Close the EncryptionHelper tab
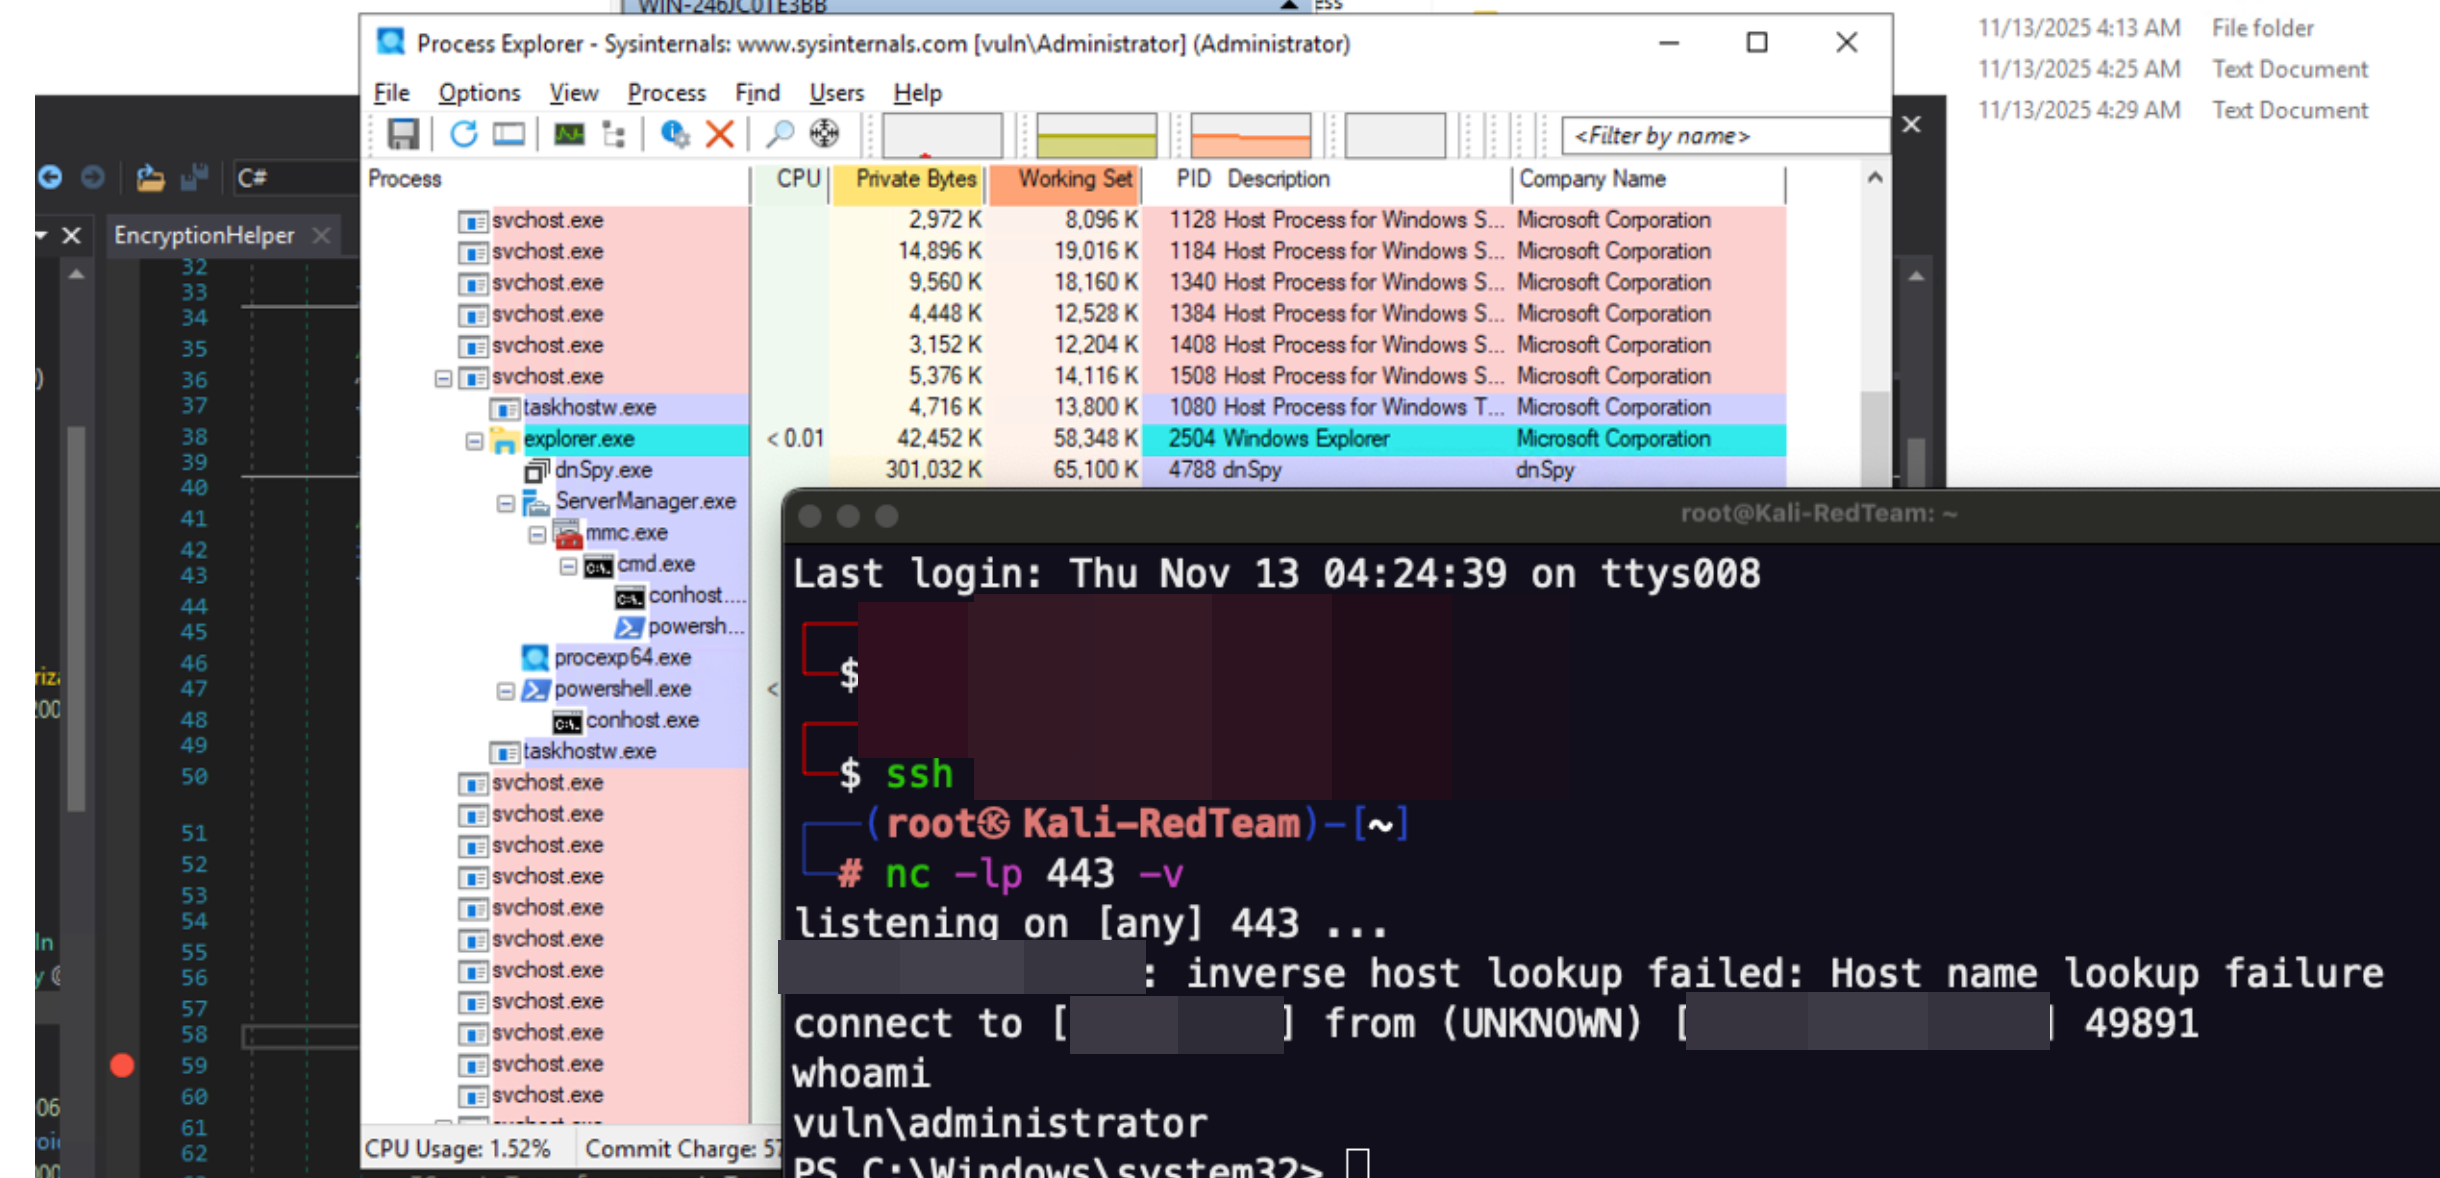Viewport: 2440px width, 1178px height. tap(321, 236)
